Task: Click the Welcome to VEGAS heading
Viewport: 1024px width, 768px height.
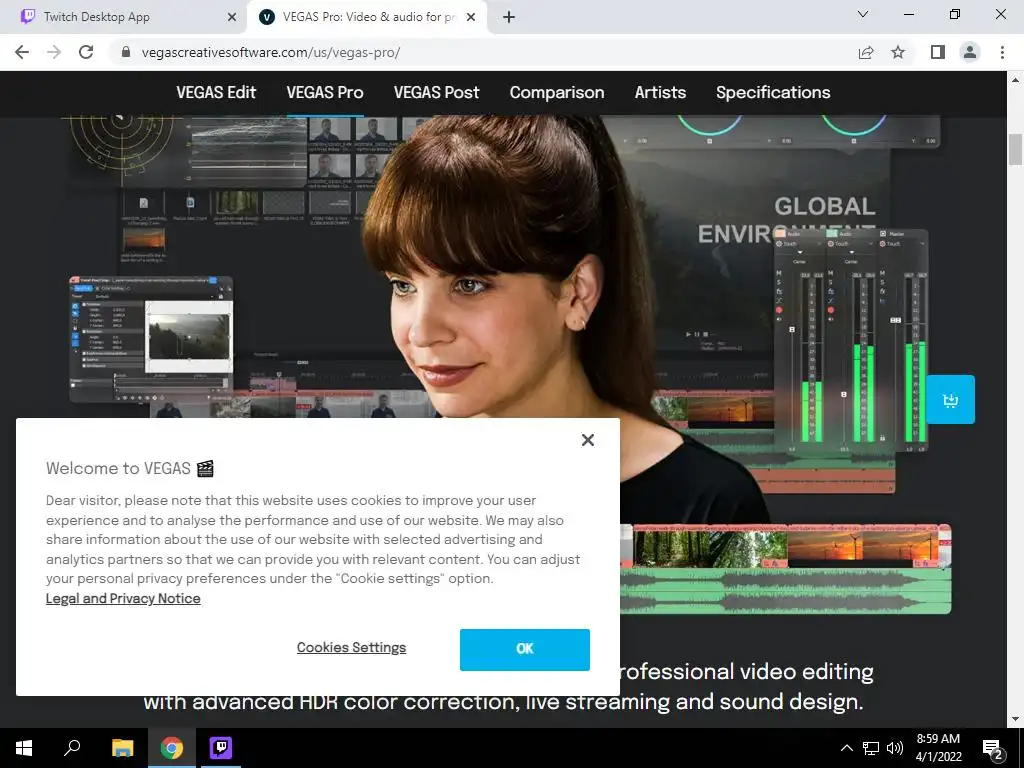Action: coord(130,469)
